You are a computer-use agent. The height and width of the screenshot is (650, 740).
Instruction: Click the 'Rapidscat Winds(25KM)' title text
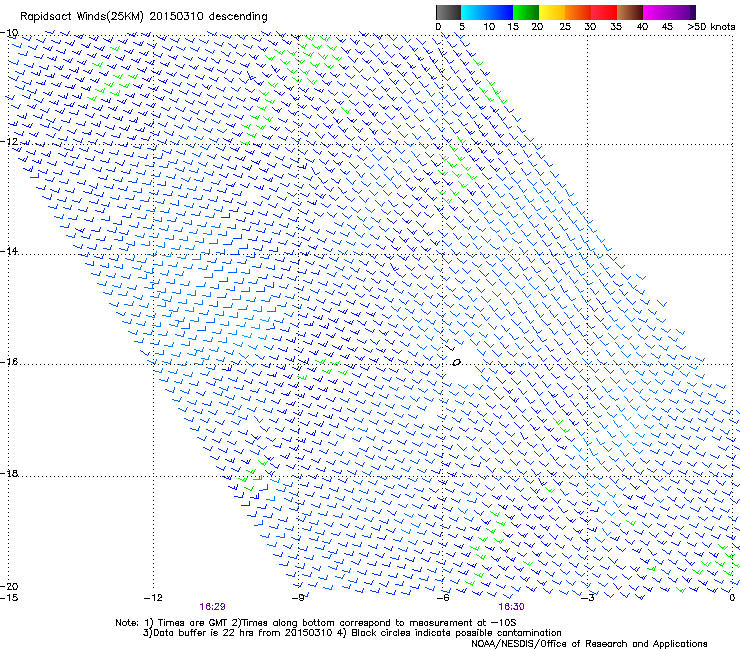pyautogui.click(x=82, y=17)
